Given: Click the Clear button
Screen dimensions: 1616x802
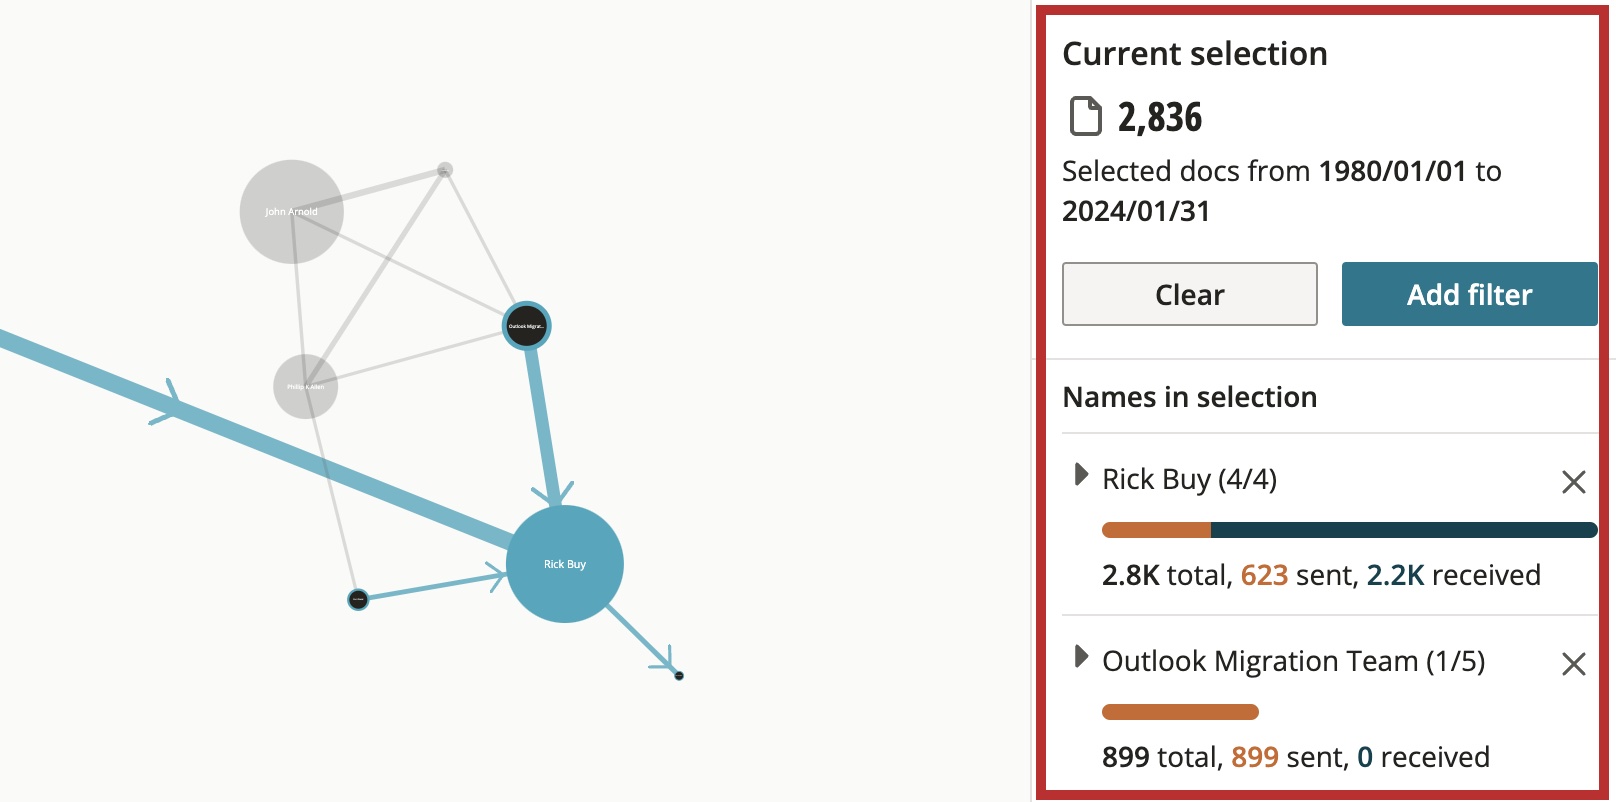Looking at the screenshot, I should [x=1189, y=294].
